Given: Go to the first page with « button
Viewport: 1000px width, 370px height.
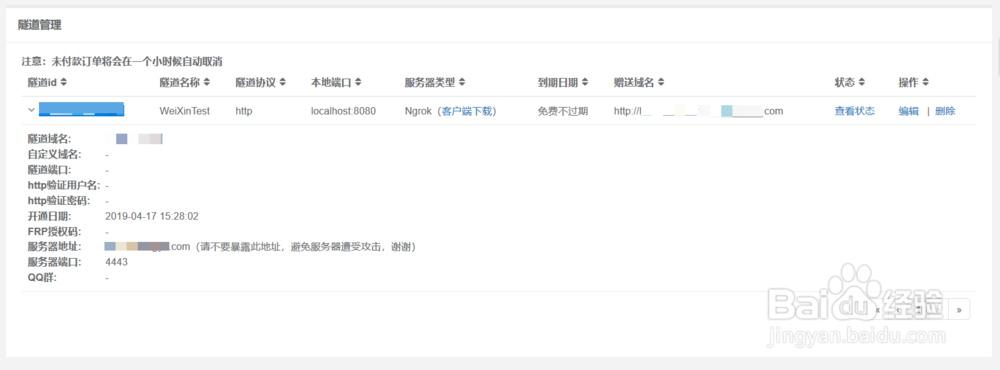Looking at the screenshot, I should click(878, 309).
